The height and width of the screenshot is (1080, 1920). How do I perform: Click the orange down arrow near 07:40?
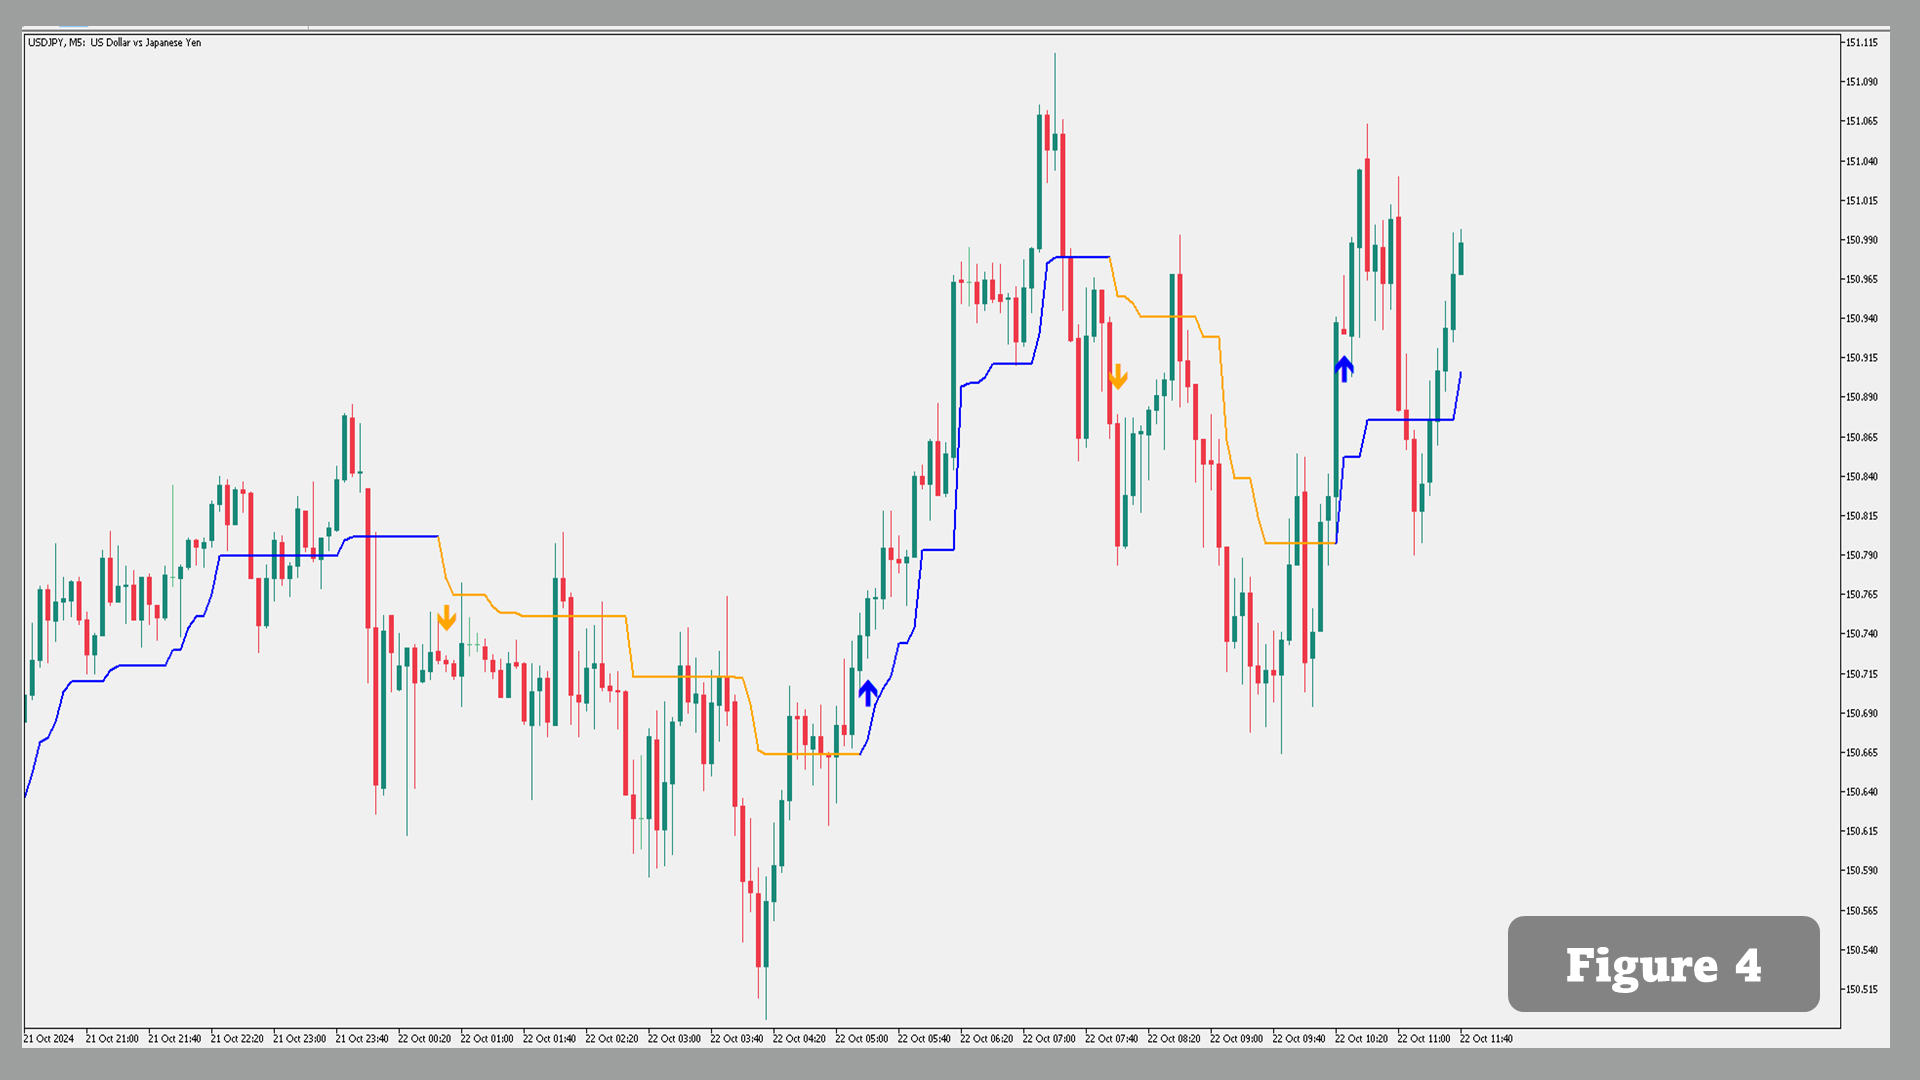pos(1118,377)
